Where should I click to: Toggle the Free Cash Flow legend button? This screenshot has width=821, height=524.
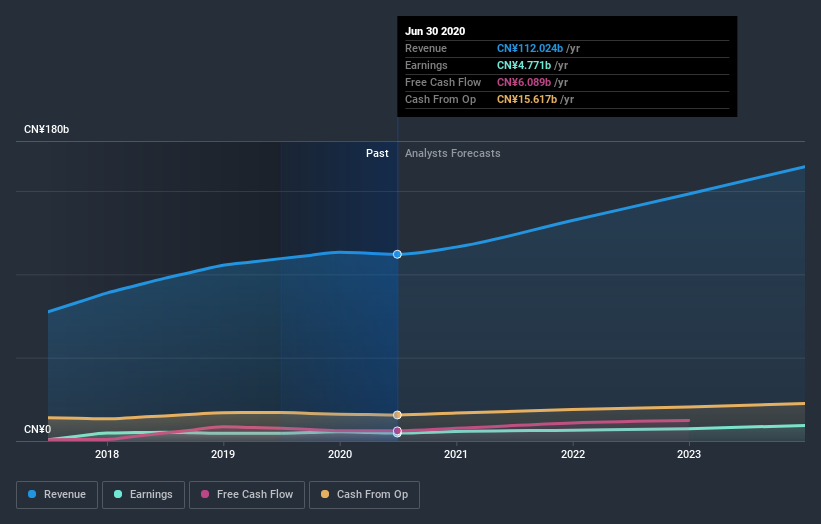(x=247, y=495)
